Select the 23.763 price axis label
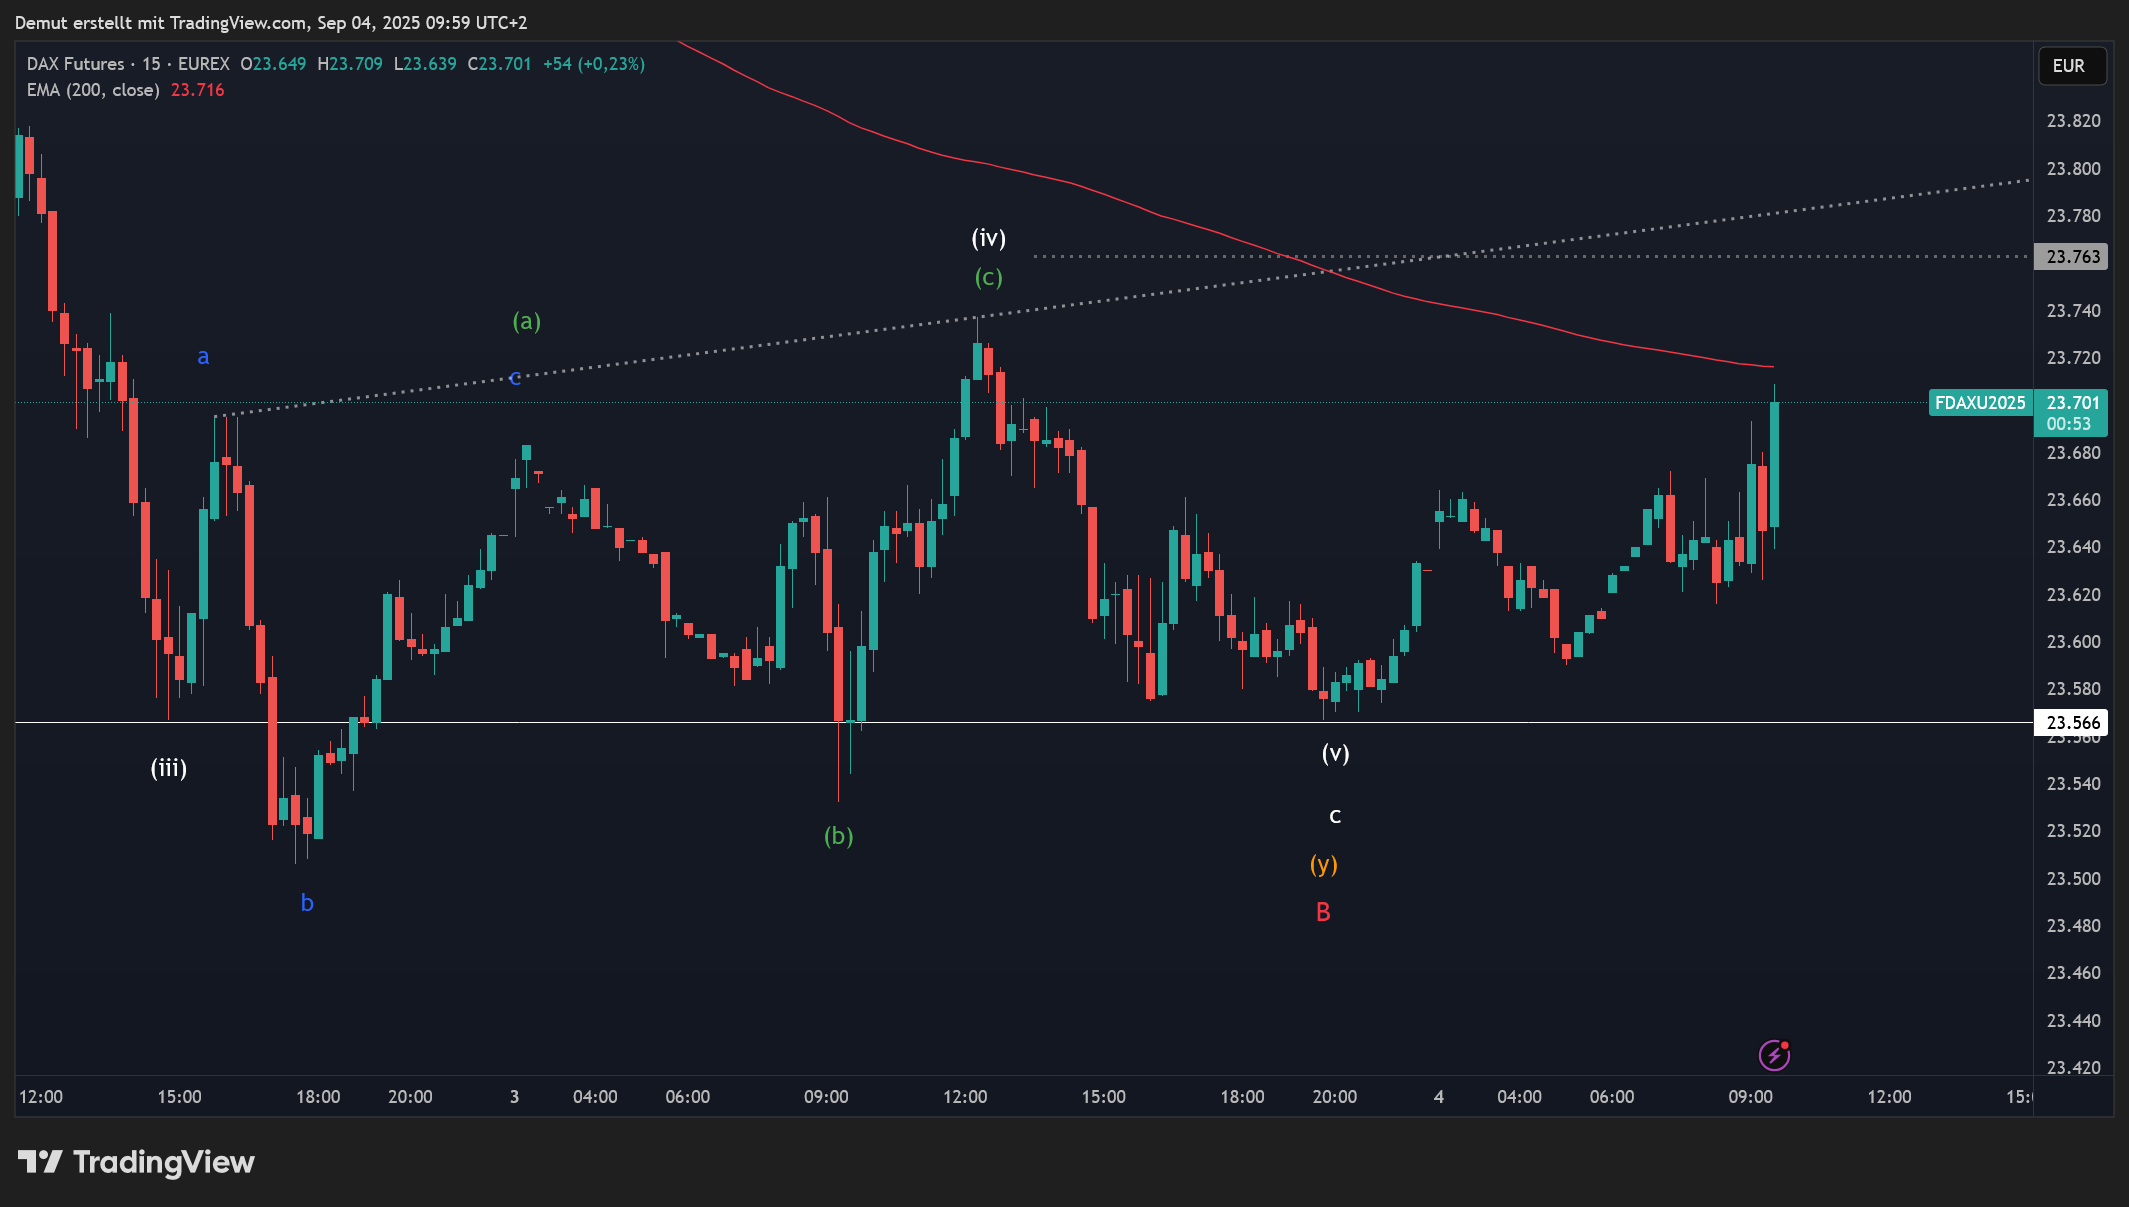 point(2072,257)
